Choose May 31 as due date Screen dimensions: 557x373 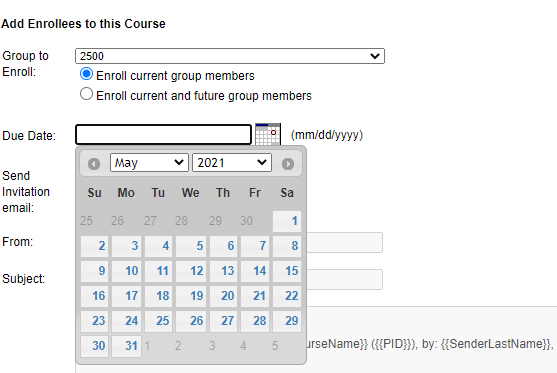coord(126,346)
